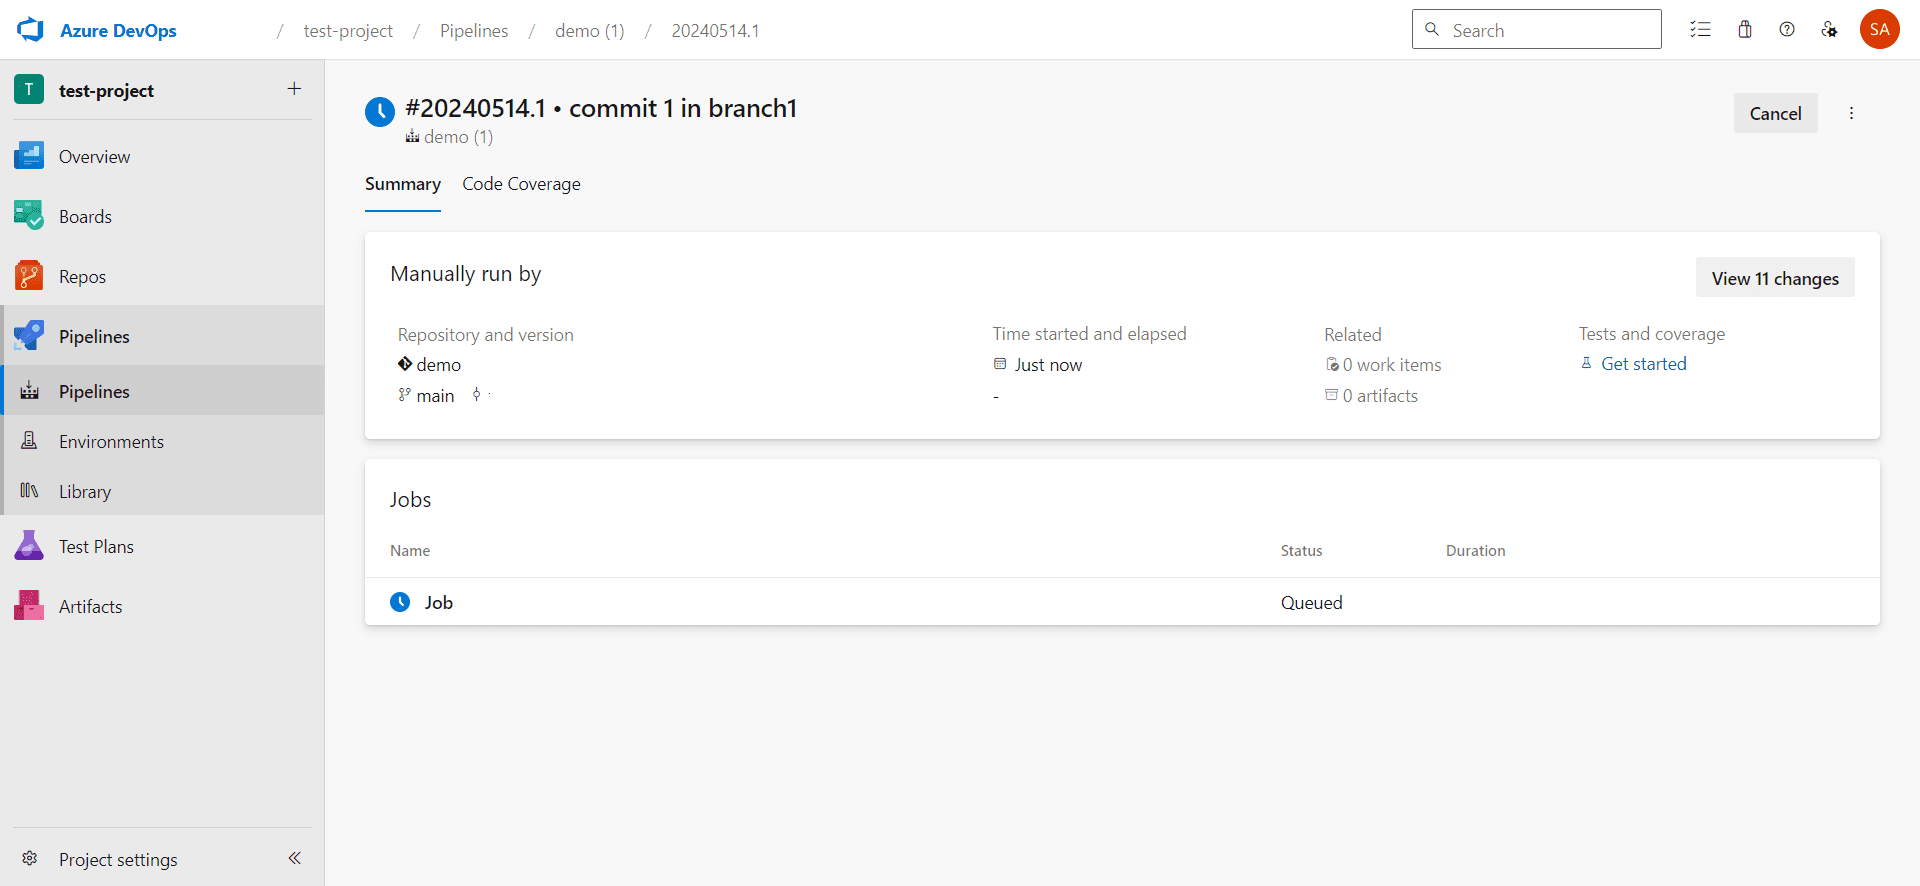Screen dimensions: 1920x886
Task: Click the Azure DevOps logo icon
Action: [x=30, y=30]
